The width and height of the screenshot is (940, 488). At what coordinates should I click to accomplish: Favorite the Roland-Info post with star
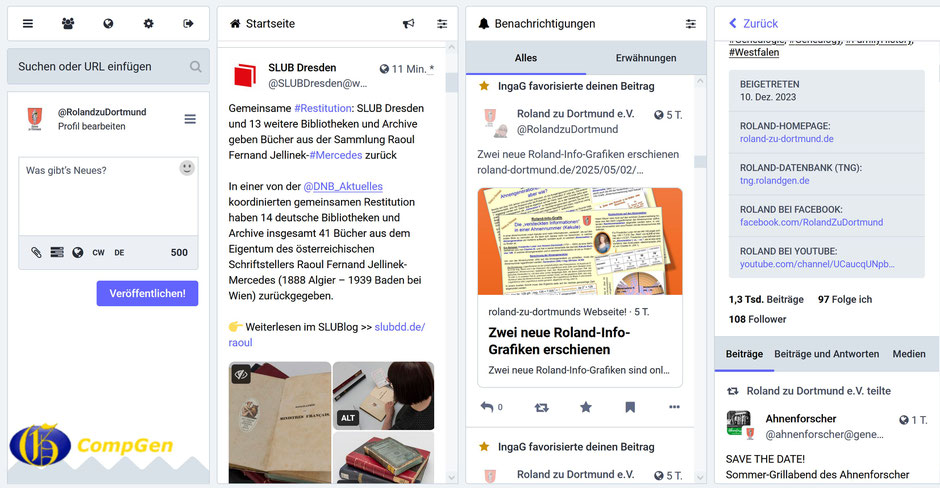586,407
